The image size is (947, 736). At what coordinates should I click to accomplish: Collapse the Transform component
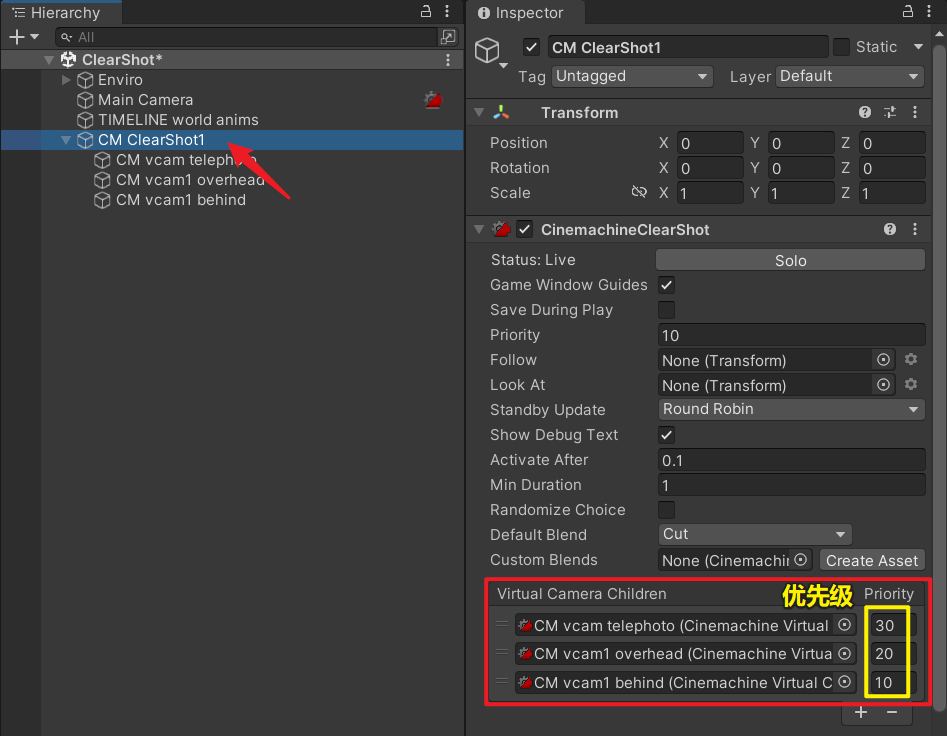[480, 112]
